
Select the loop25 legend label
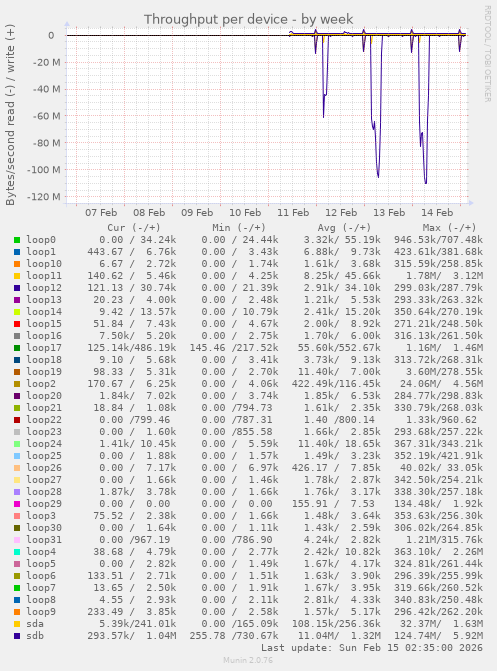(x=44, y=456)
